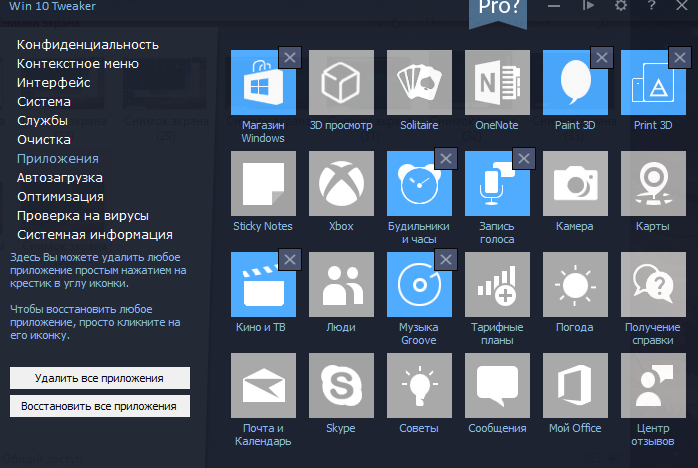The image size is (698, 468).
Task: Remove Paint 3D via corner cross
Action: point(601,58)
